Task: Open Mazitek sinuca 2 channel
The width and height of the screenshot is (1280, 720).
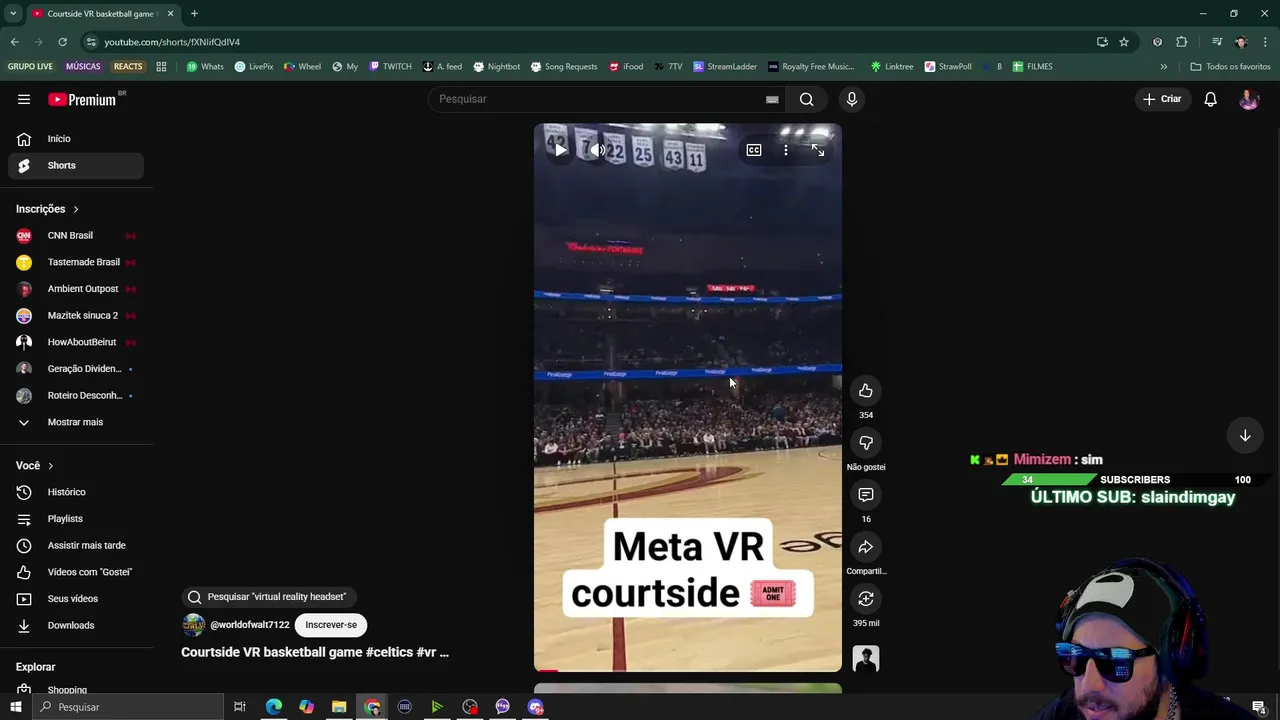Action: tap(76, 316)
